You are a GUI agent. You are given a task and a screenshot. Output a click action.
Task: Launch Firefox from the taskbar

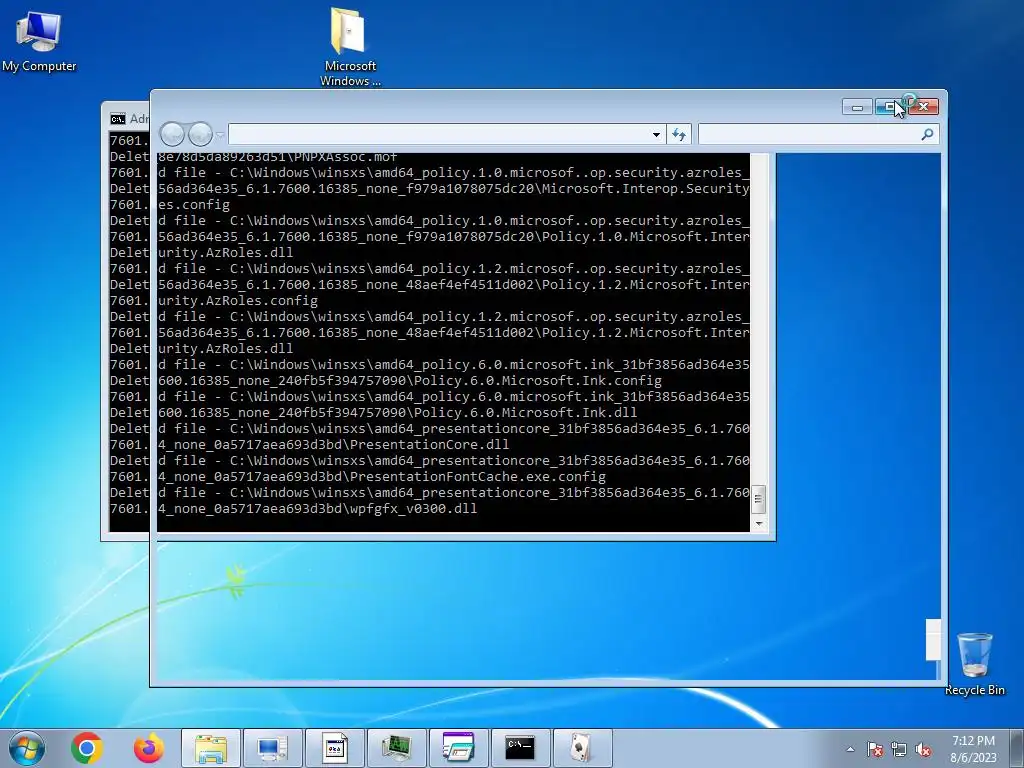[149, 748]
